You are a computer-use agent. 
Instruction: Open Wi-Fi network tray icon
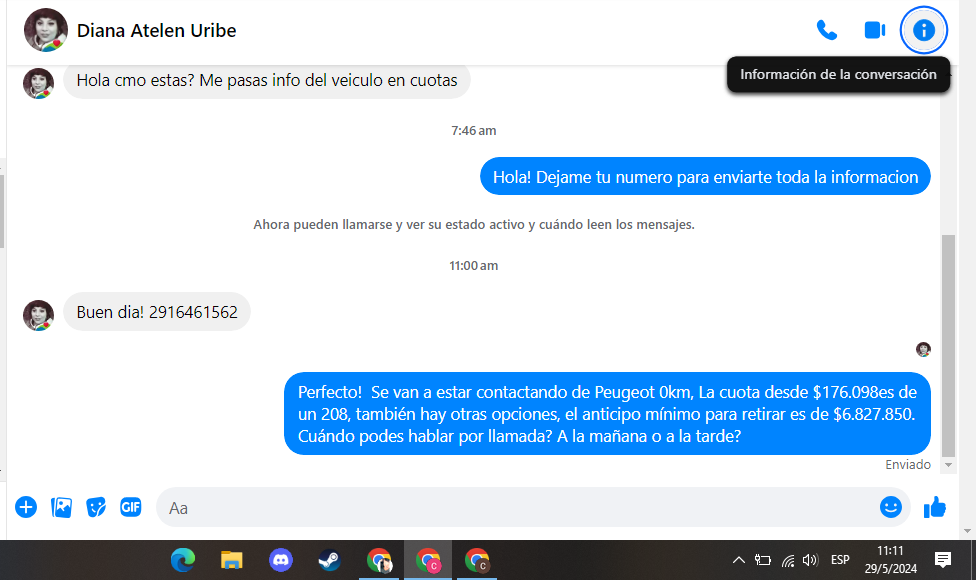click(788, 561)
